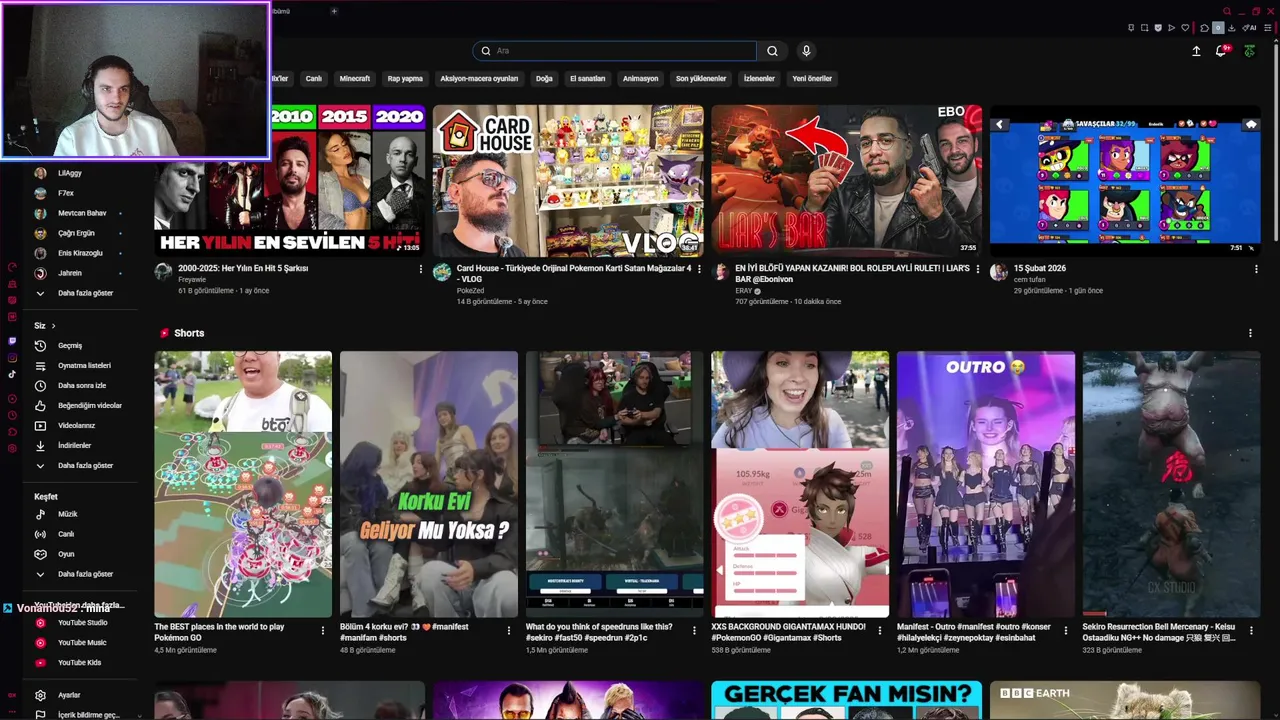Viewport: 1280px width, 720px height.
Task: Open Mevtcan Bahav subscription channel
Action: point(80,213)
